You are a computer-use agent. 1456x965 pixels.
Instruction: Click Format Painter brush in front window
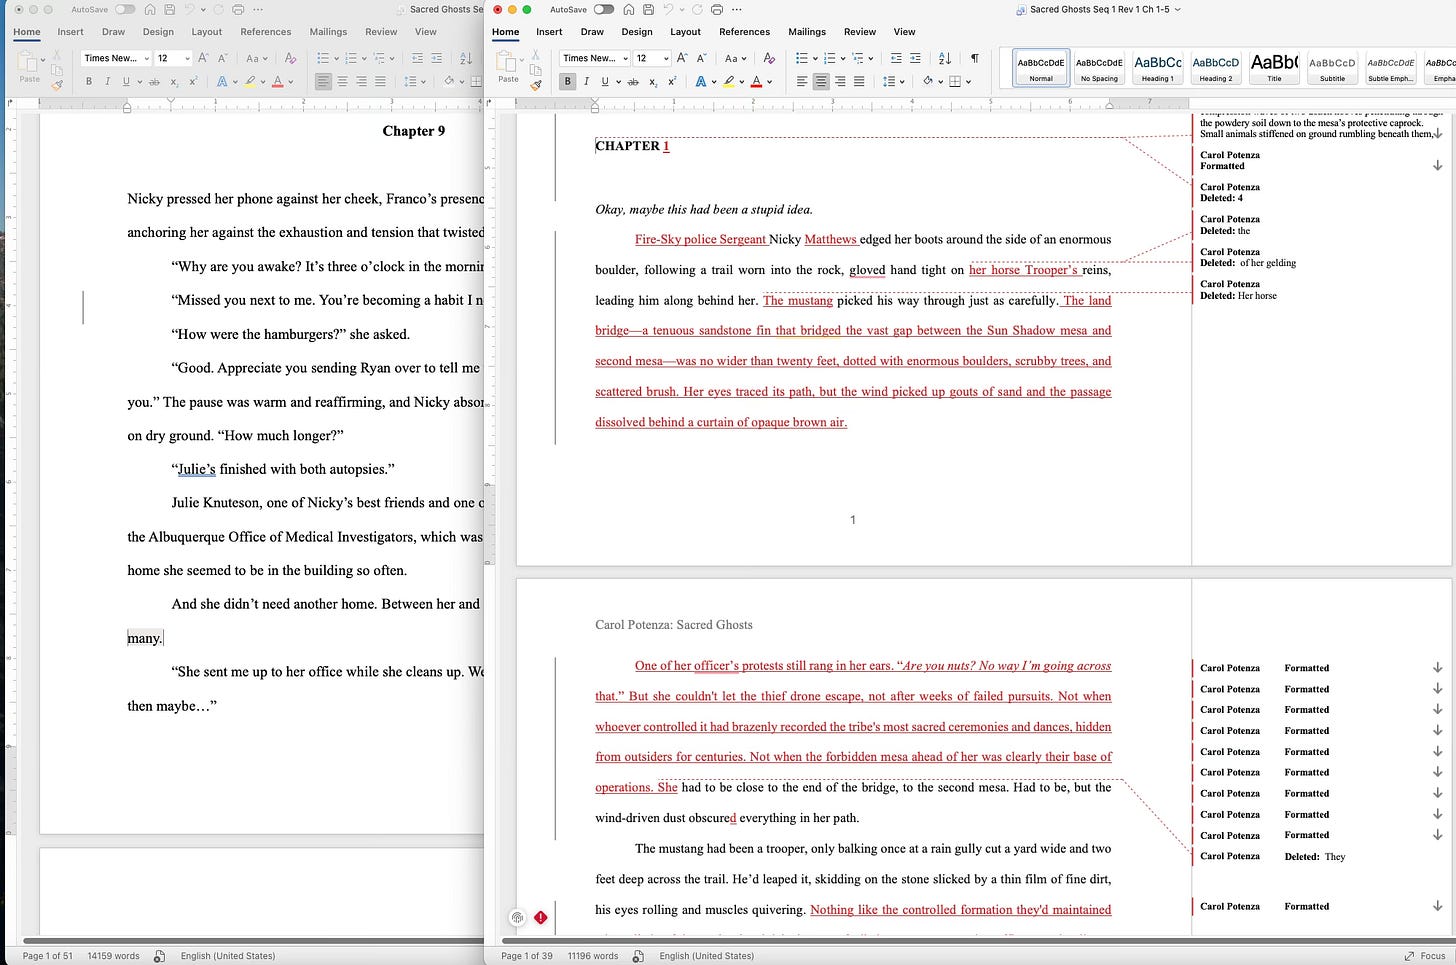coord(536,85)
